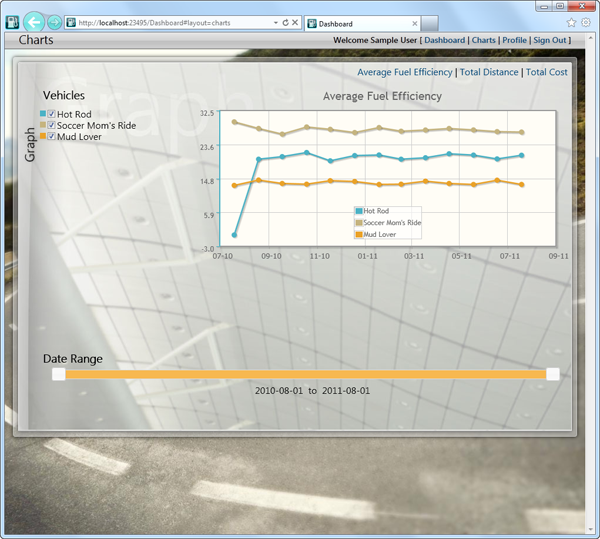The image size is (600, 539).
Task: Click the tan Soccer Mom's Ride swatch in Vehicles
Action: pyautogui.click(x=43, y=125)
